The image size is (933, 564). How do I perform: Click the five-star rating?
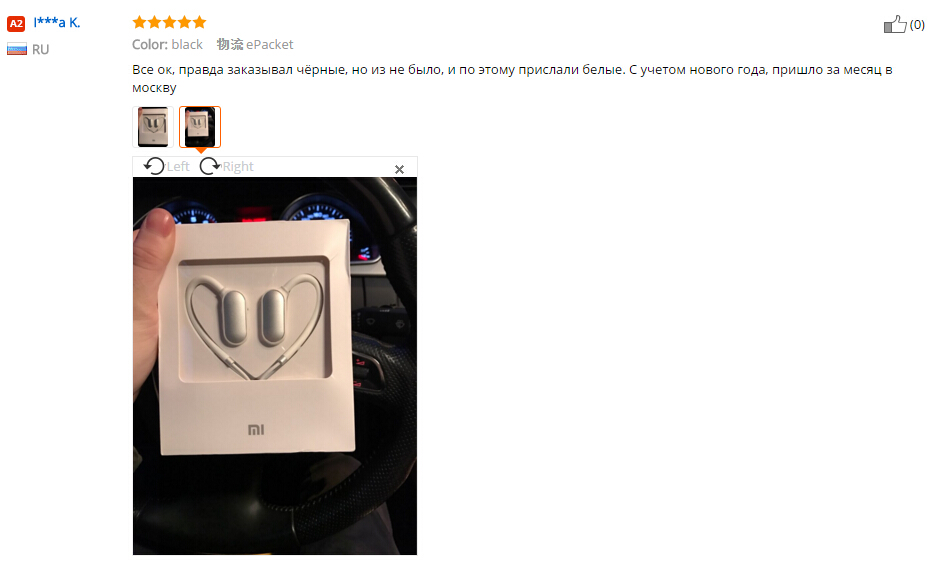(x=169, y=23)
